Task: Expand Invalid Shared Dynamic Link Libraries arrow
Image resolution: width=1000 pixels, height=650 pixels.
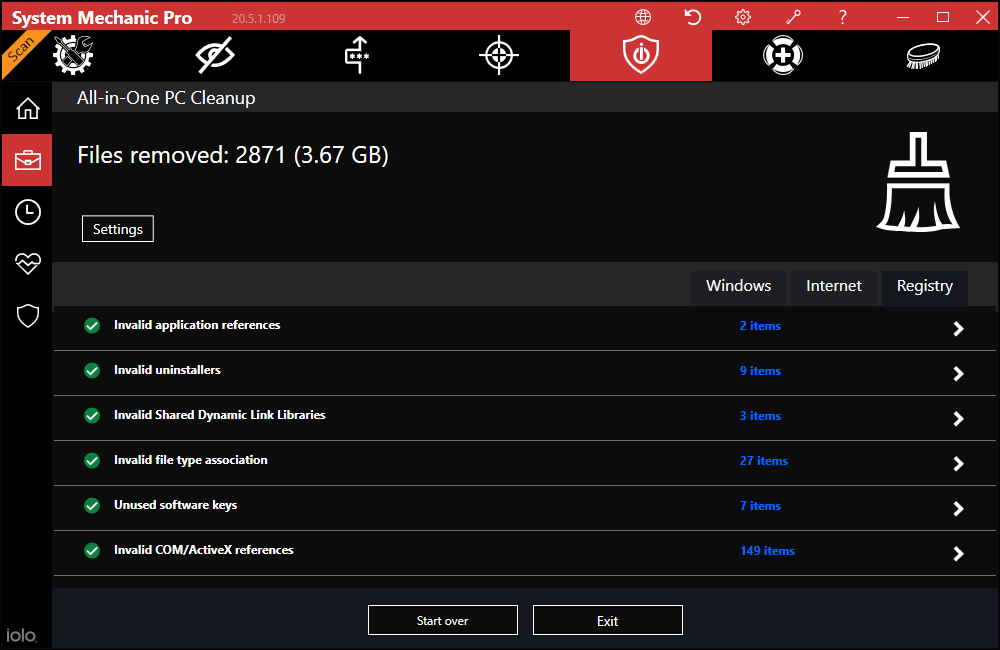Action: pyautogui.click(x=958, y=418)
